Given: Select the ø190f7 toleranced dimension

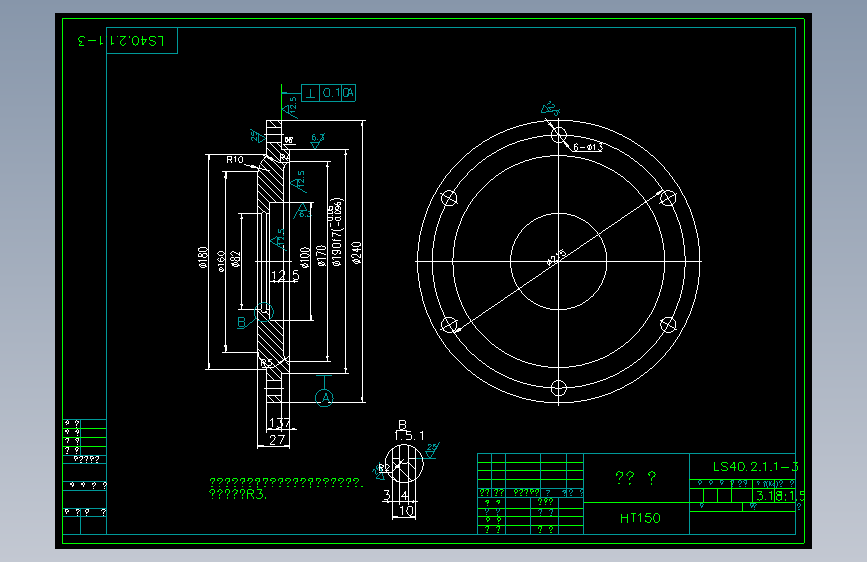Looking at the screenshot, I should point(336,232).
